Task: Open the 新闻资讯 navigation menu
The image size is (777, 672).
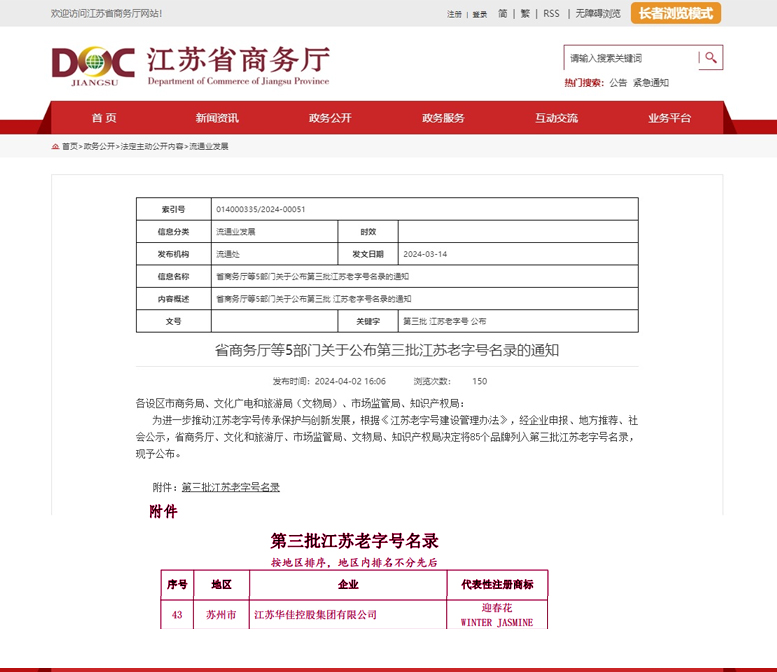Action: [x=217, y=118]
